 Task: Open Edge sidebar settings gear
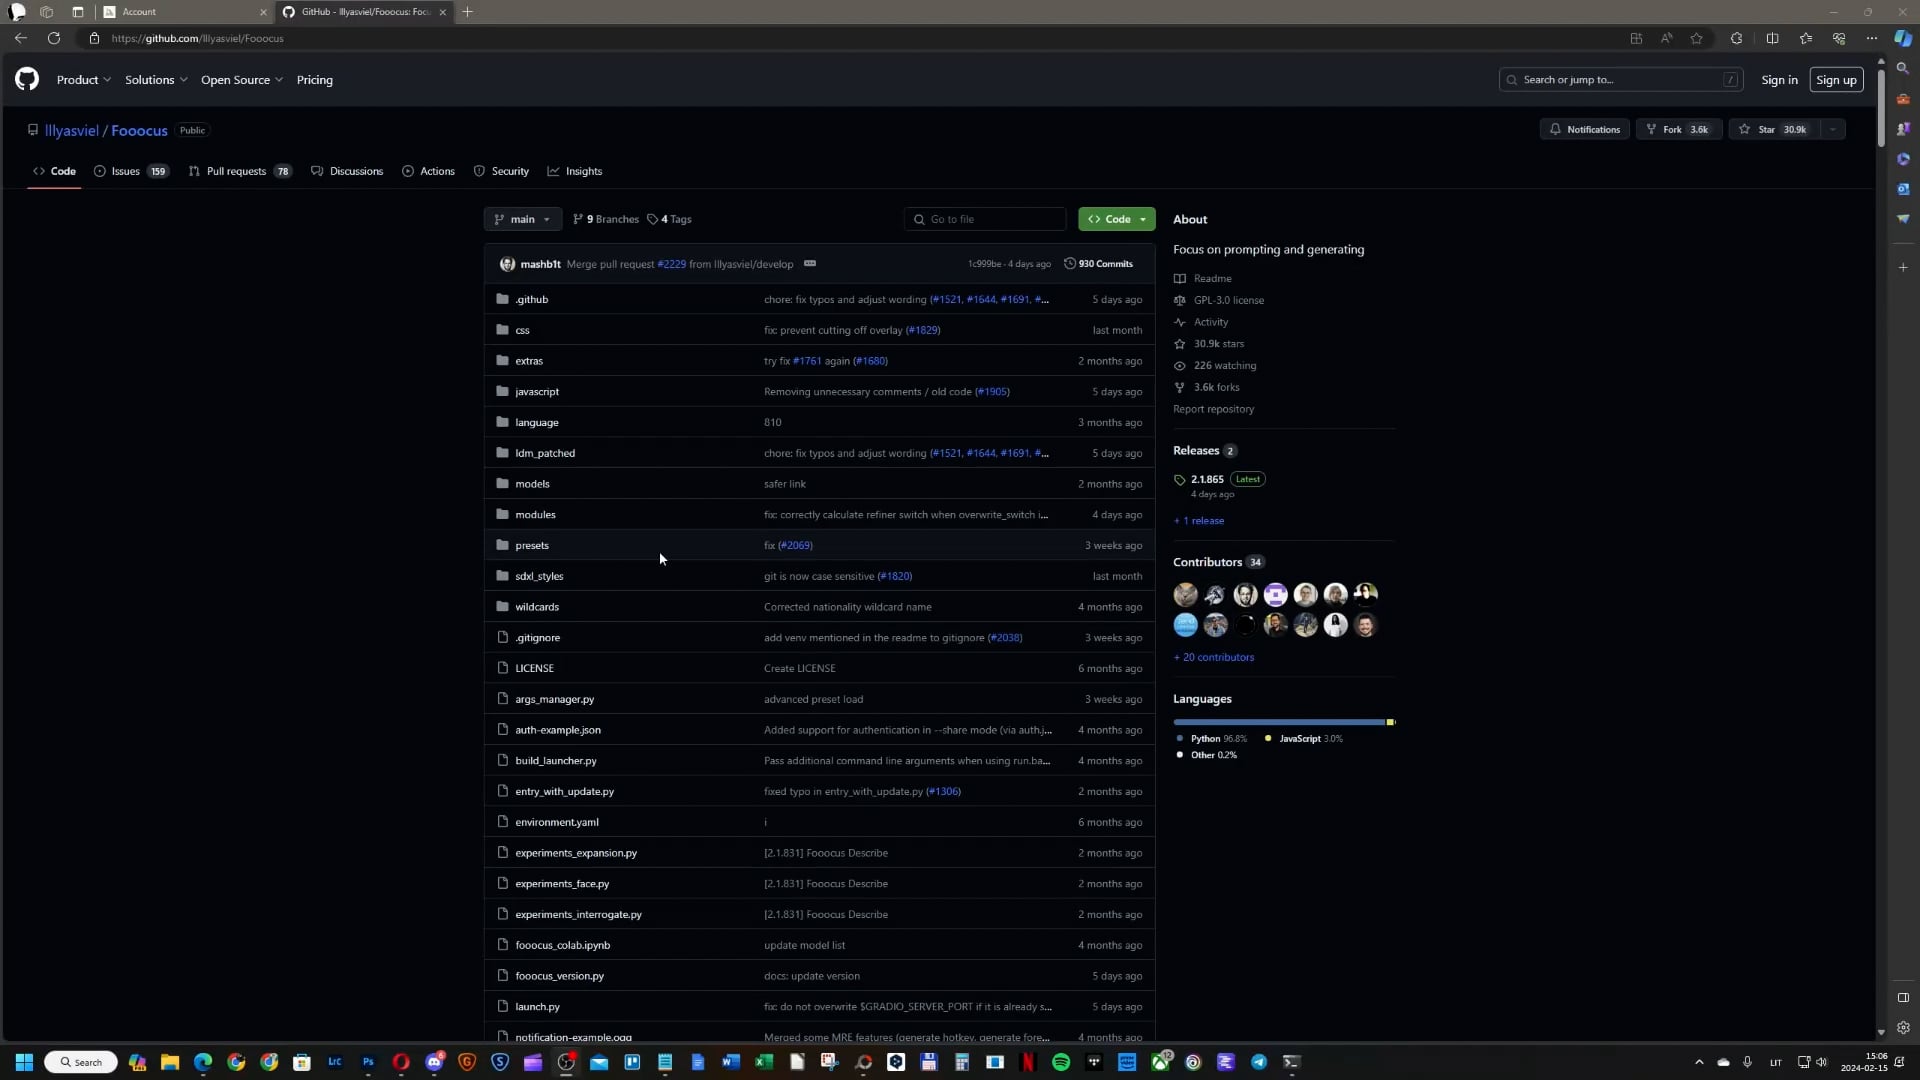pyautogui.click(x=1903, y=1028)
